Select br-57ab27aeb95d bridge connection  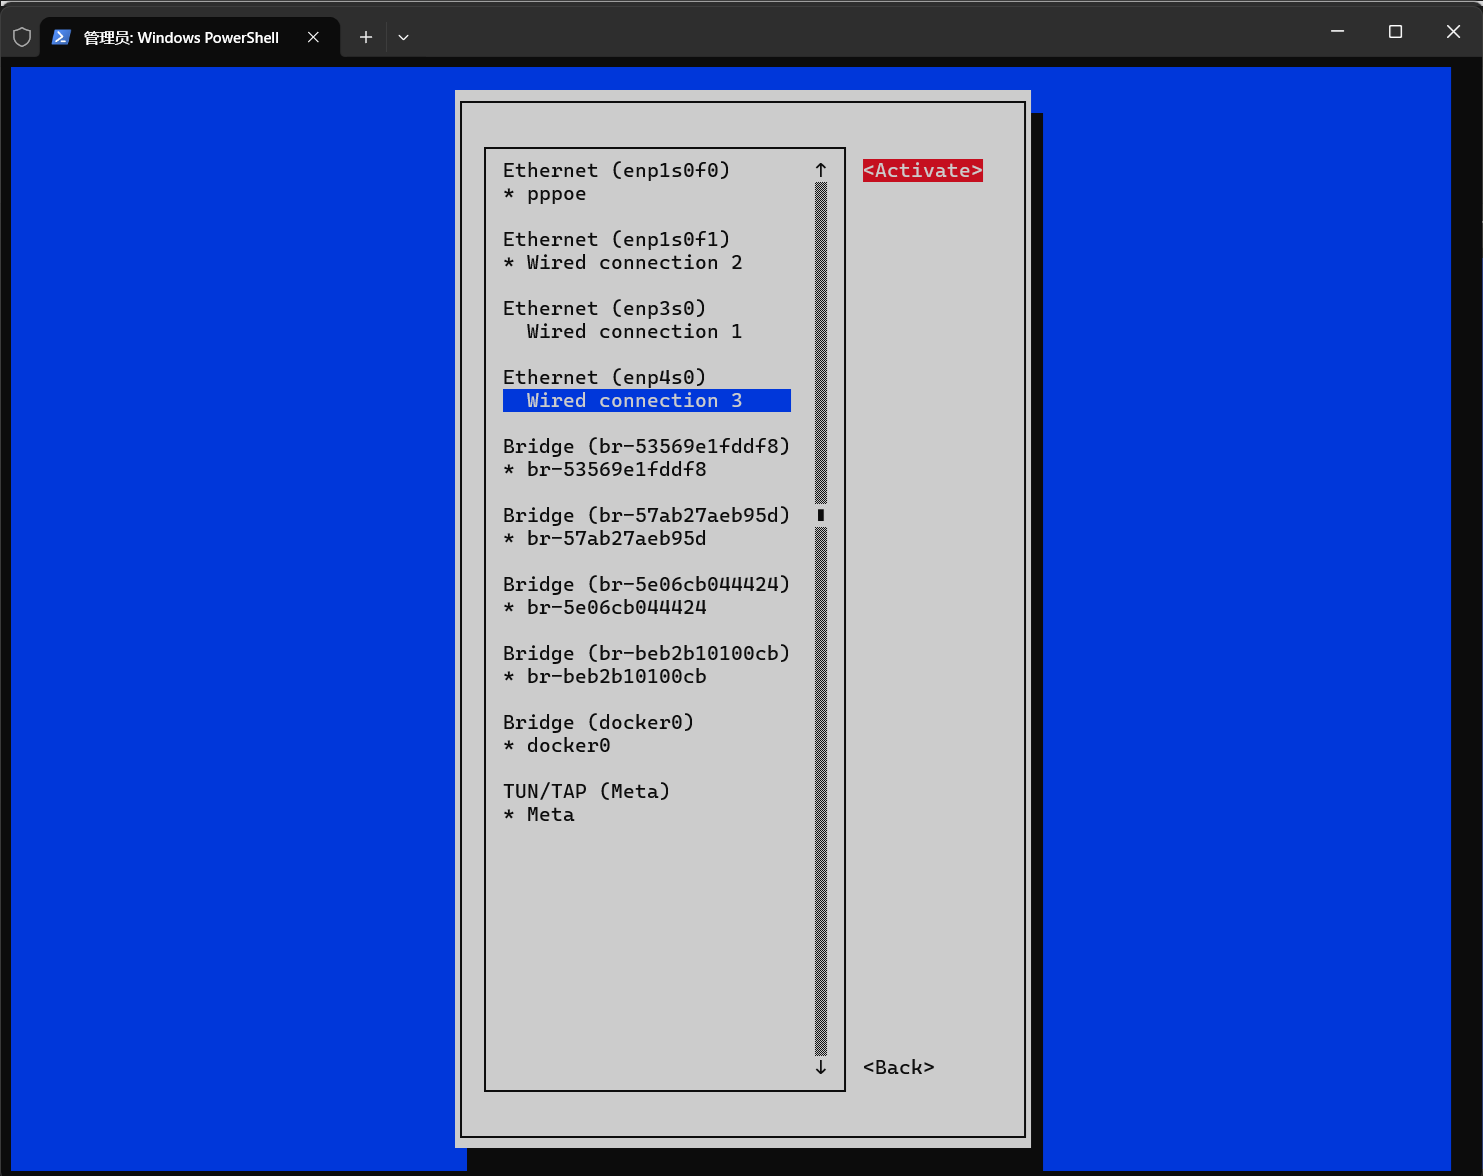click(x=616, y=539)
